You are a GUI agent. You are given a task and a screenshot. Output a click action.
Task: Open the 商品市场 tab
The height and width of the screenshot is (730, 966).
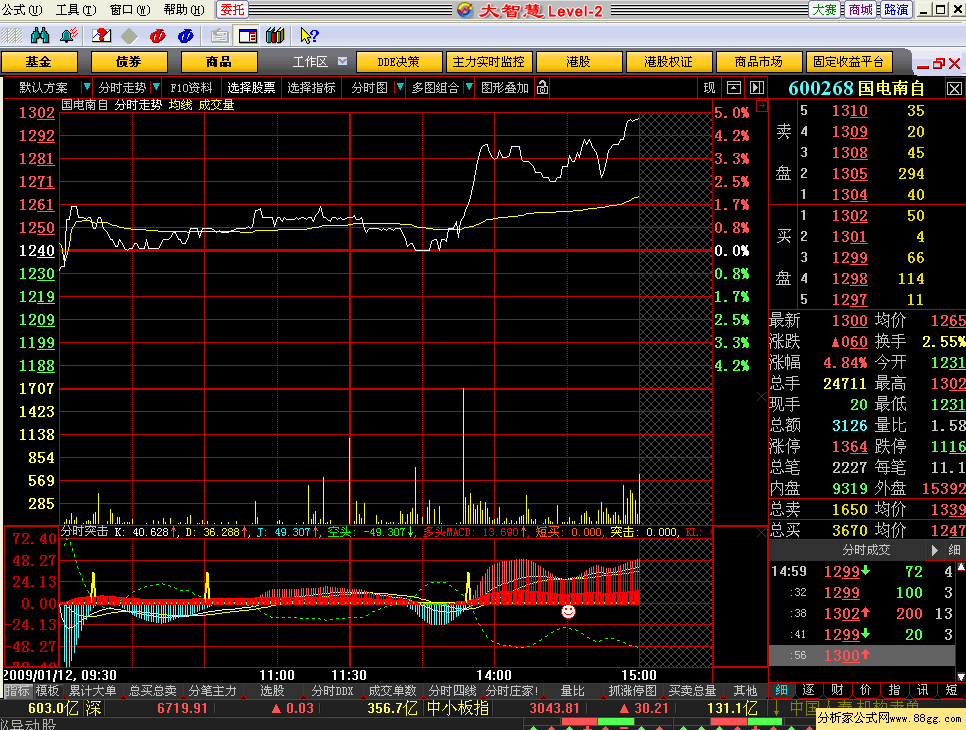point(758,62)
